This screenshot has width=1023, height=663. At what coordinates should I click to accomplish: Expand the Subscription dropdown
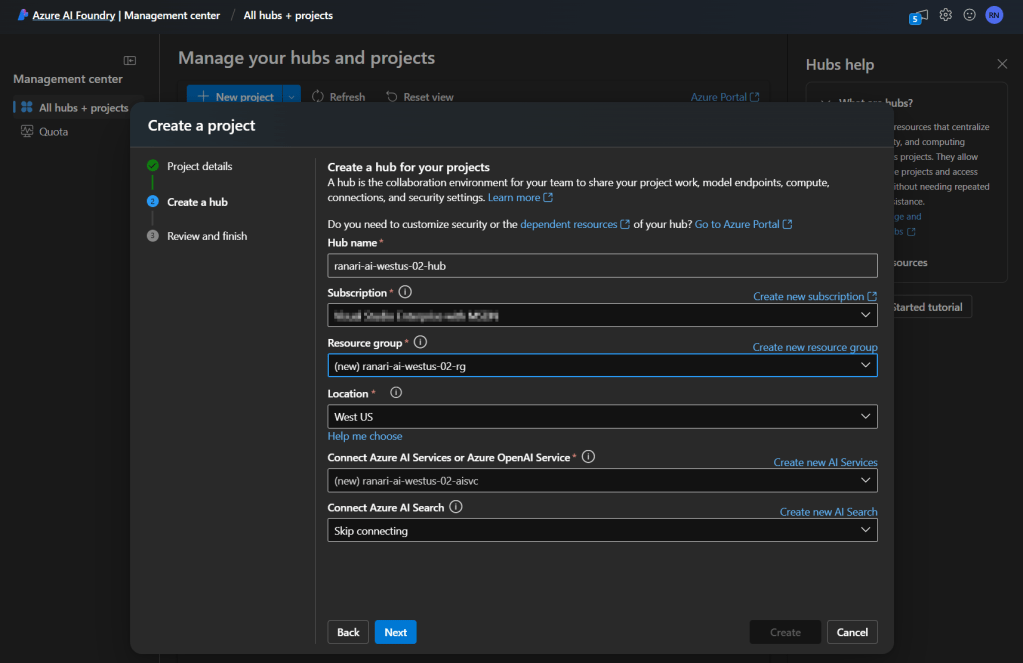point(602,315)
